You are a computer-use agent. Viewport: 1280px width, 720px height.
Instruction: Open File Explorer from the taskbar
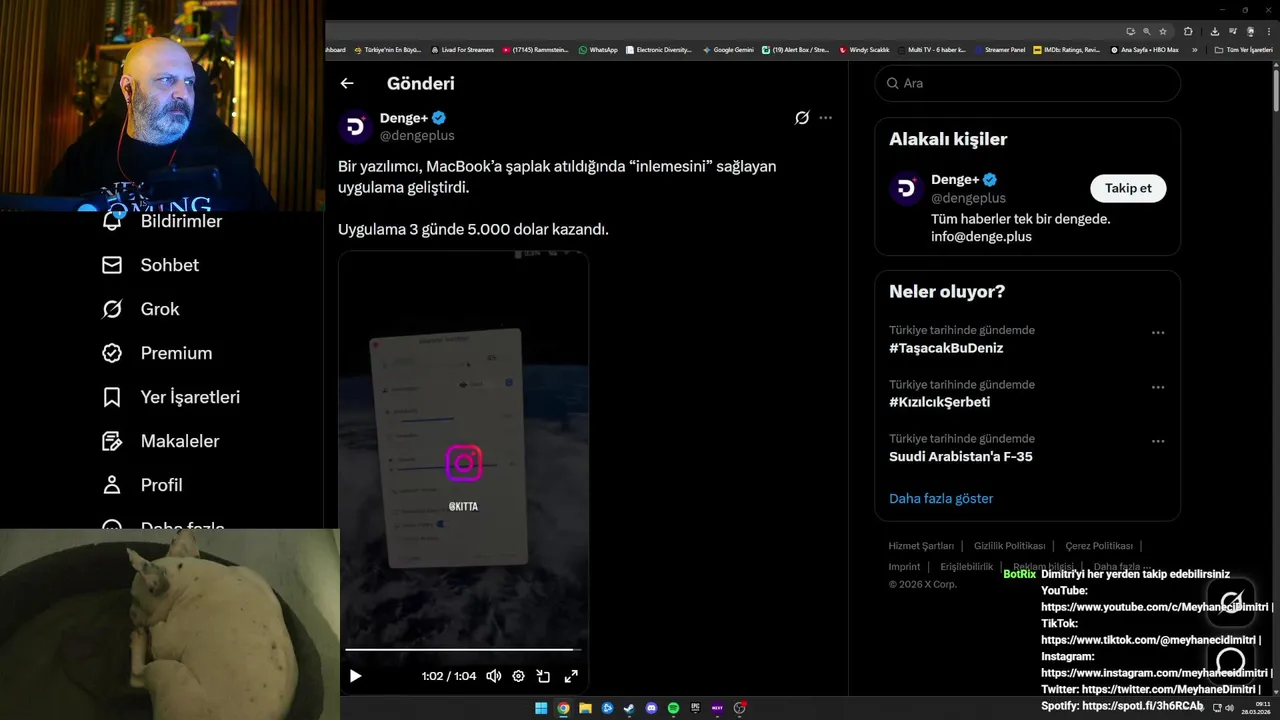585,708
